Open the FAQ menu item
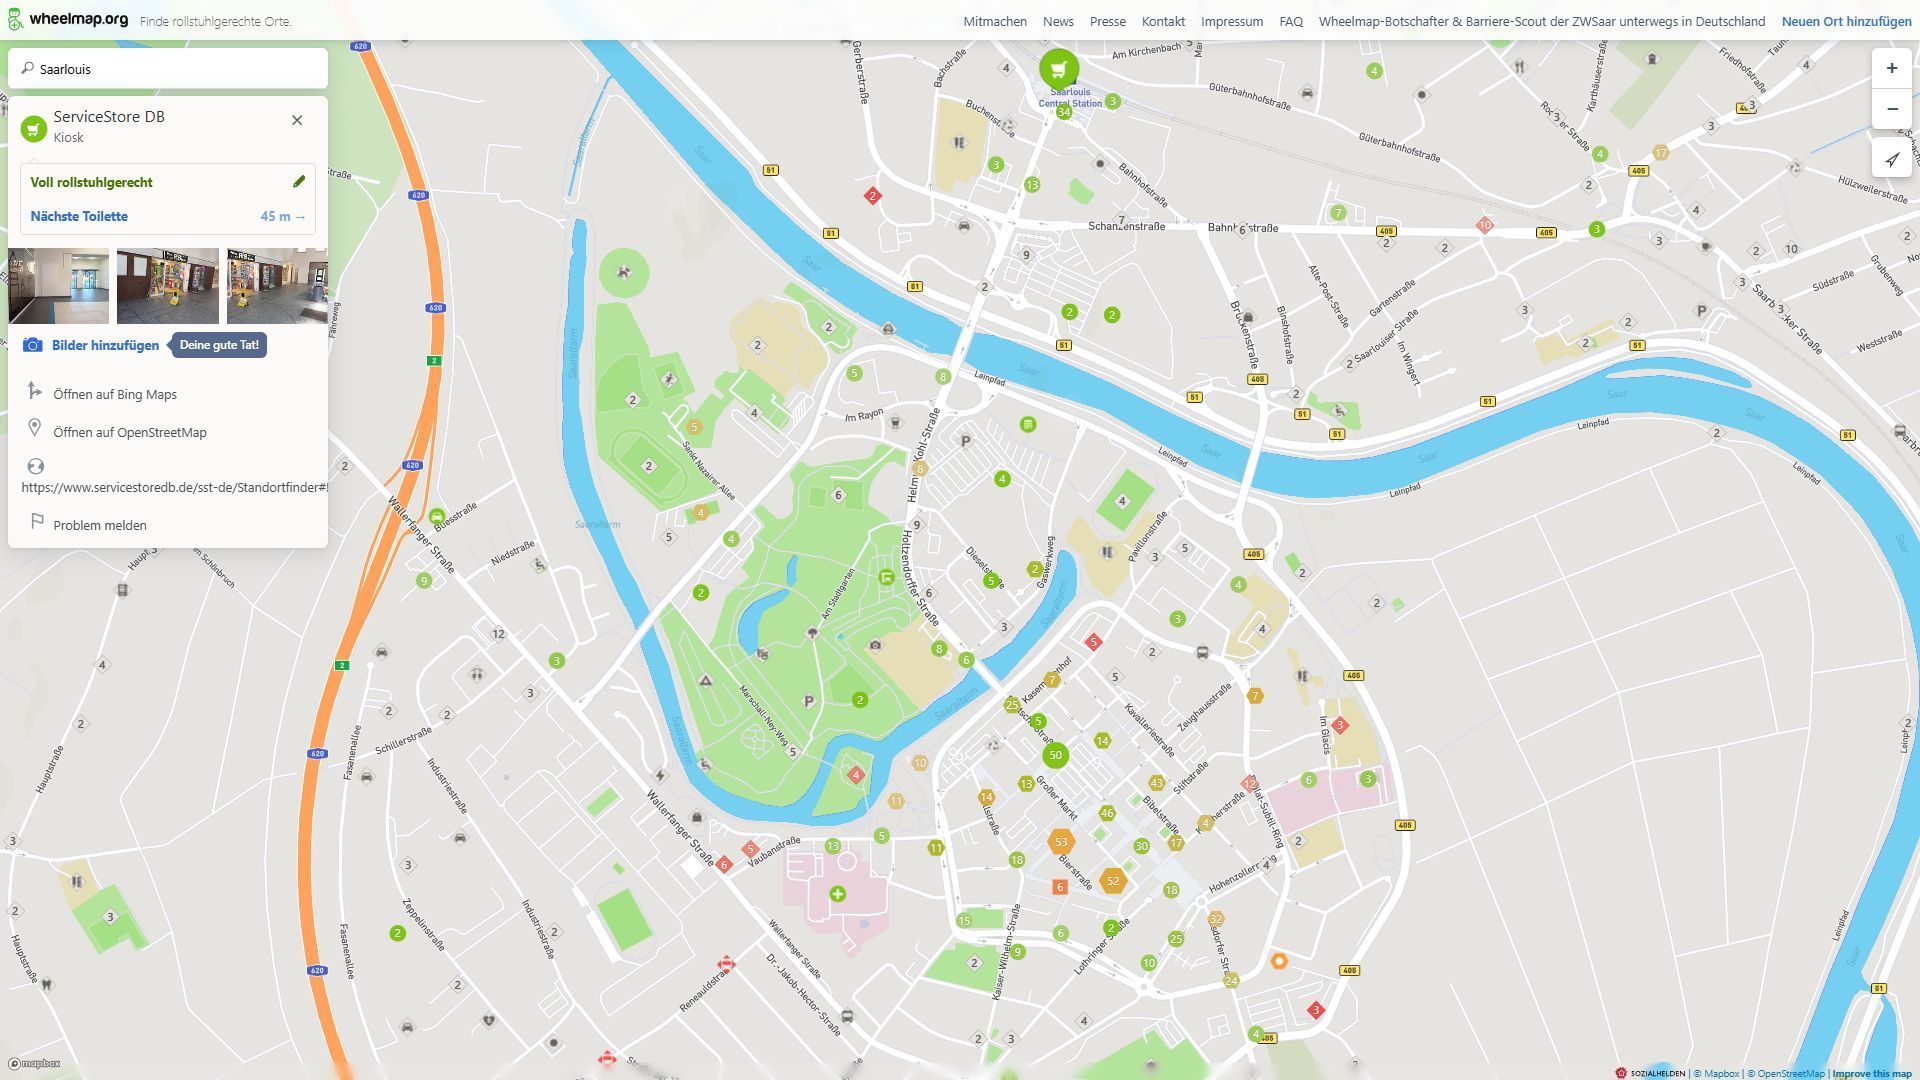 point(1290,21)
